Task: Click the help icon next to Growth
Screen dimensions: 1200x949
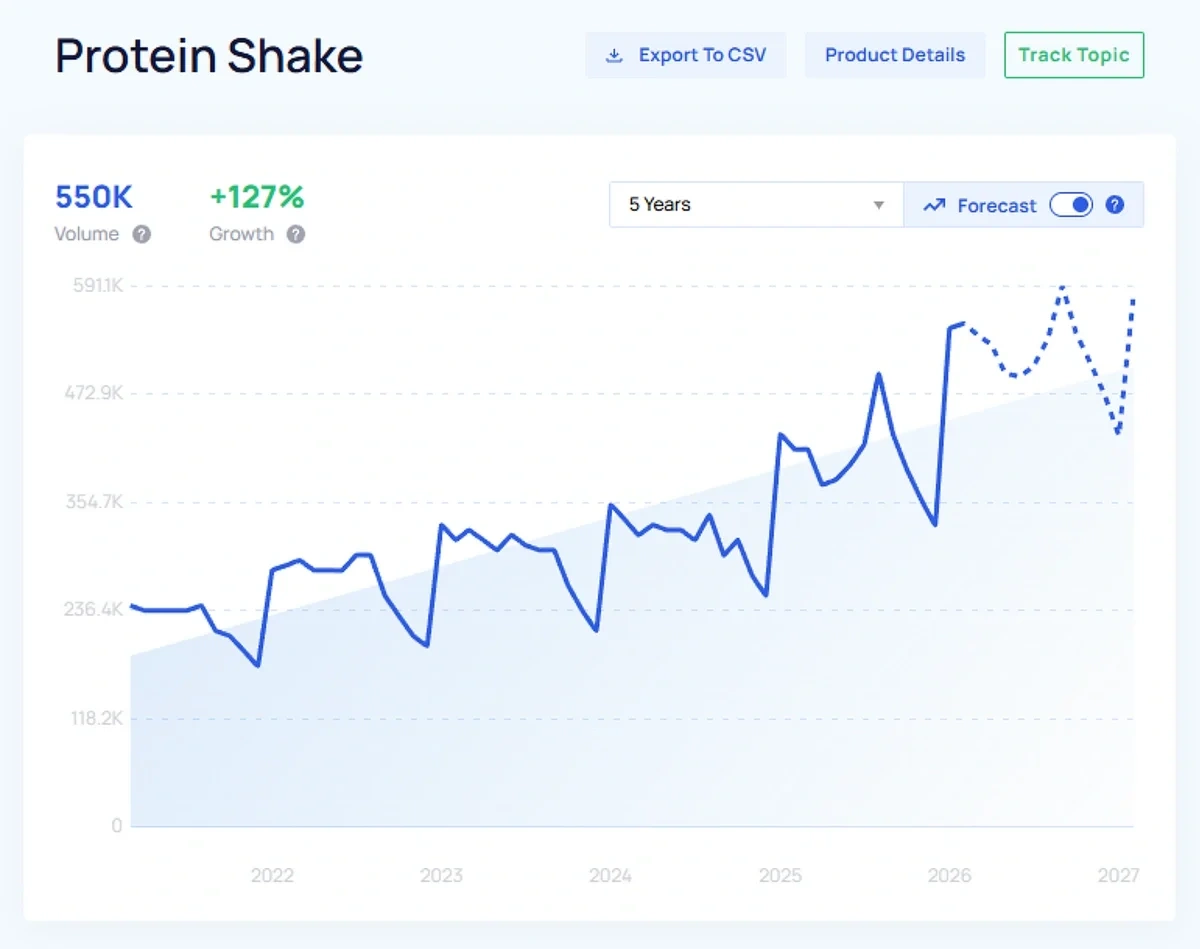Action: tap(296, 235)
